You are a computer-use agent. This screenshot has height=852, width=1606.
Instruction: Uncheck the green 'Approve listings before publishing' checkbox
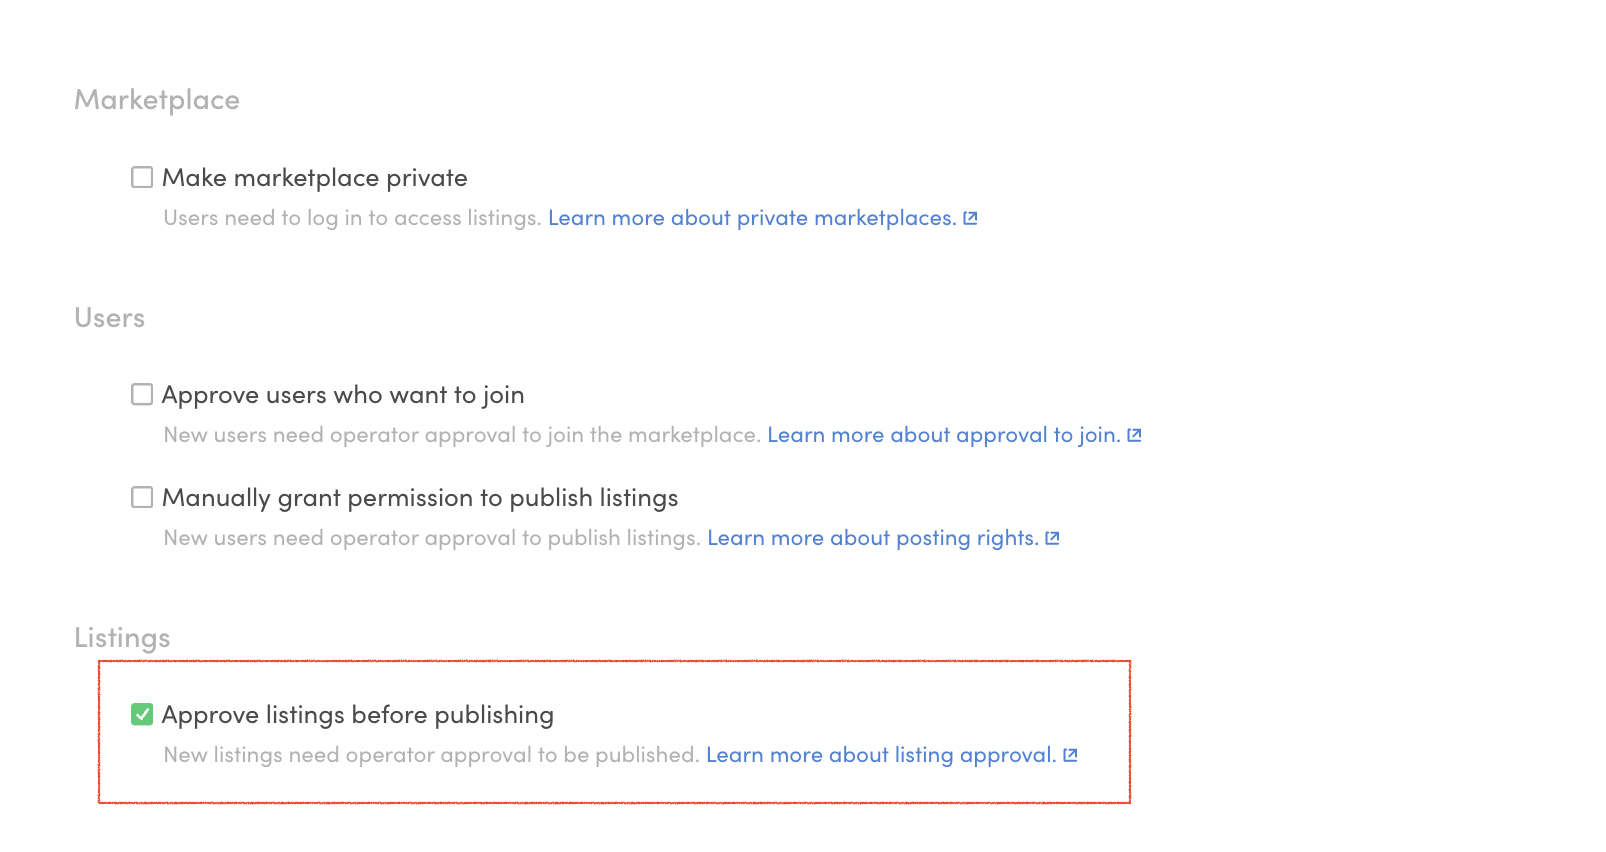pyautogui.click(x=142, y=714)
